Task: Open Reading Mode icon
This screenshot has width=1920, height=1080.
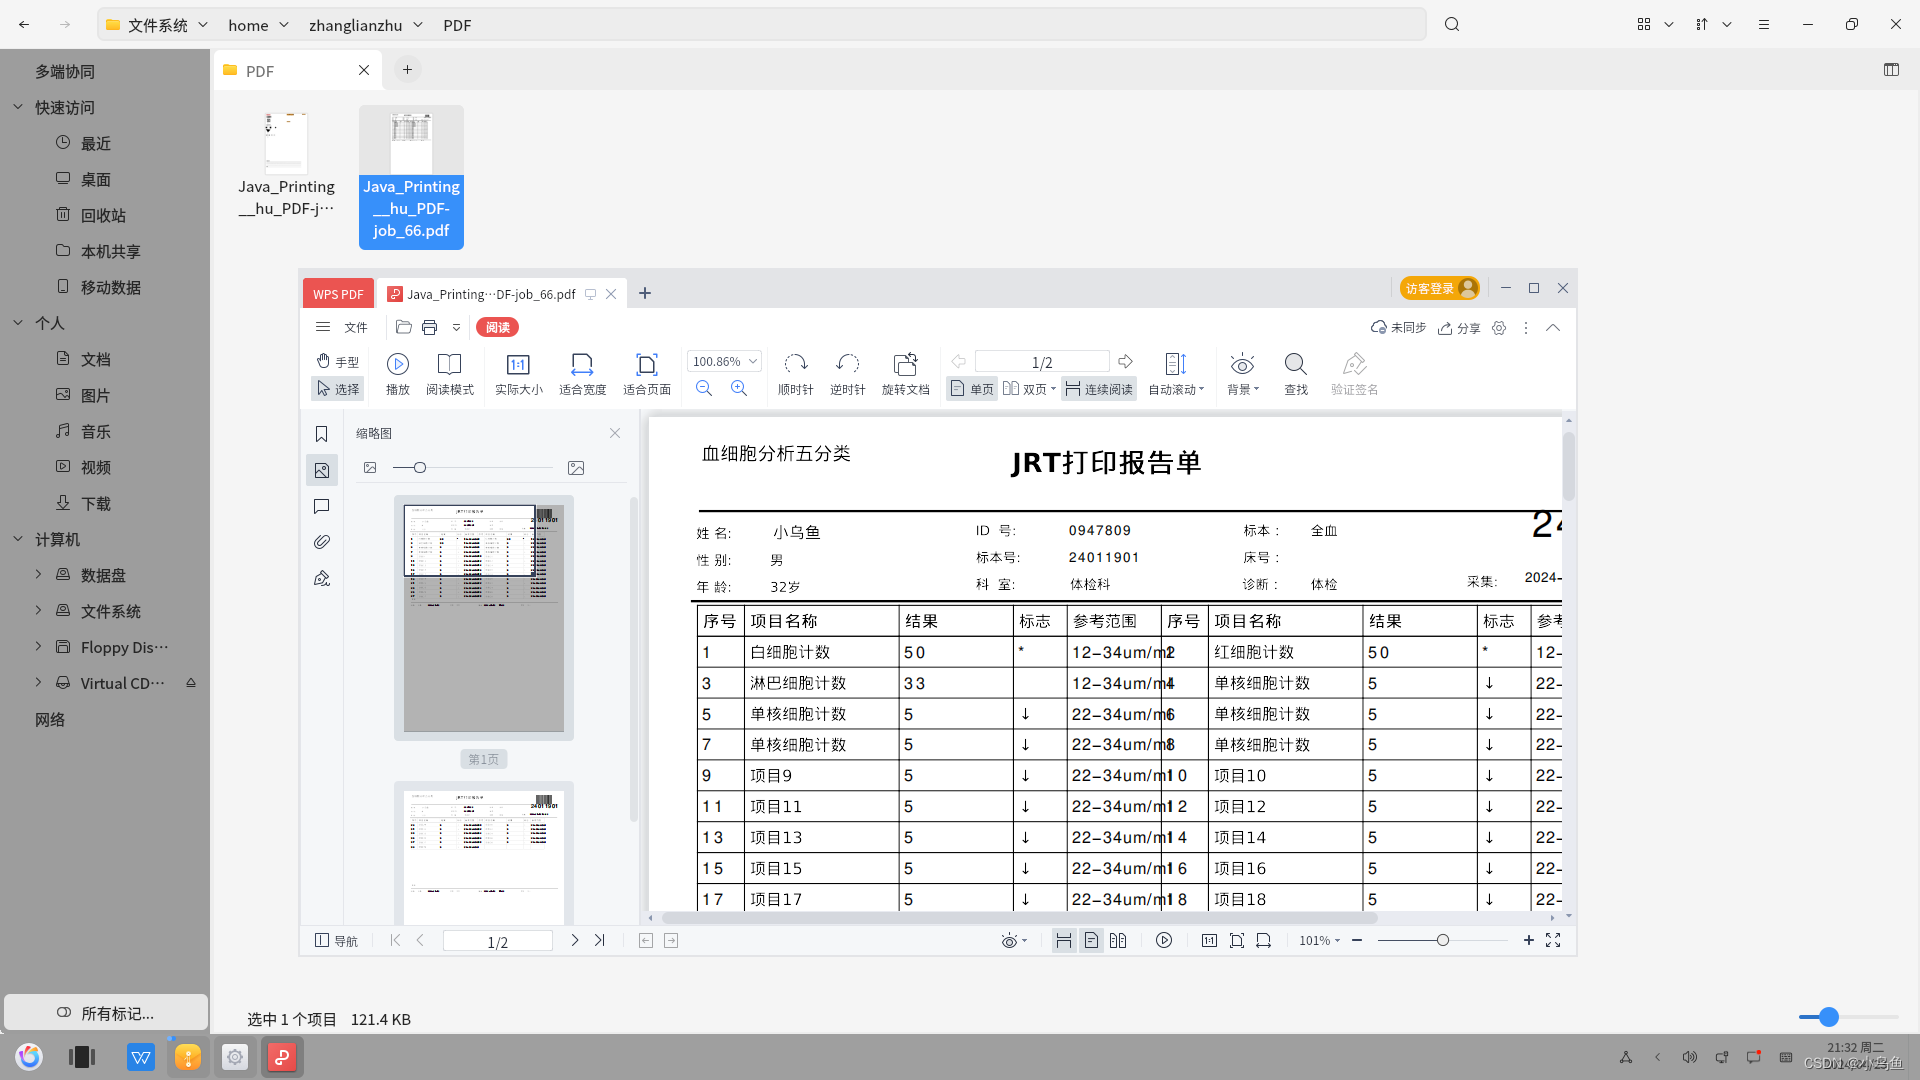Action: tap(450, 374)
